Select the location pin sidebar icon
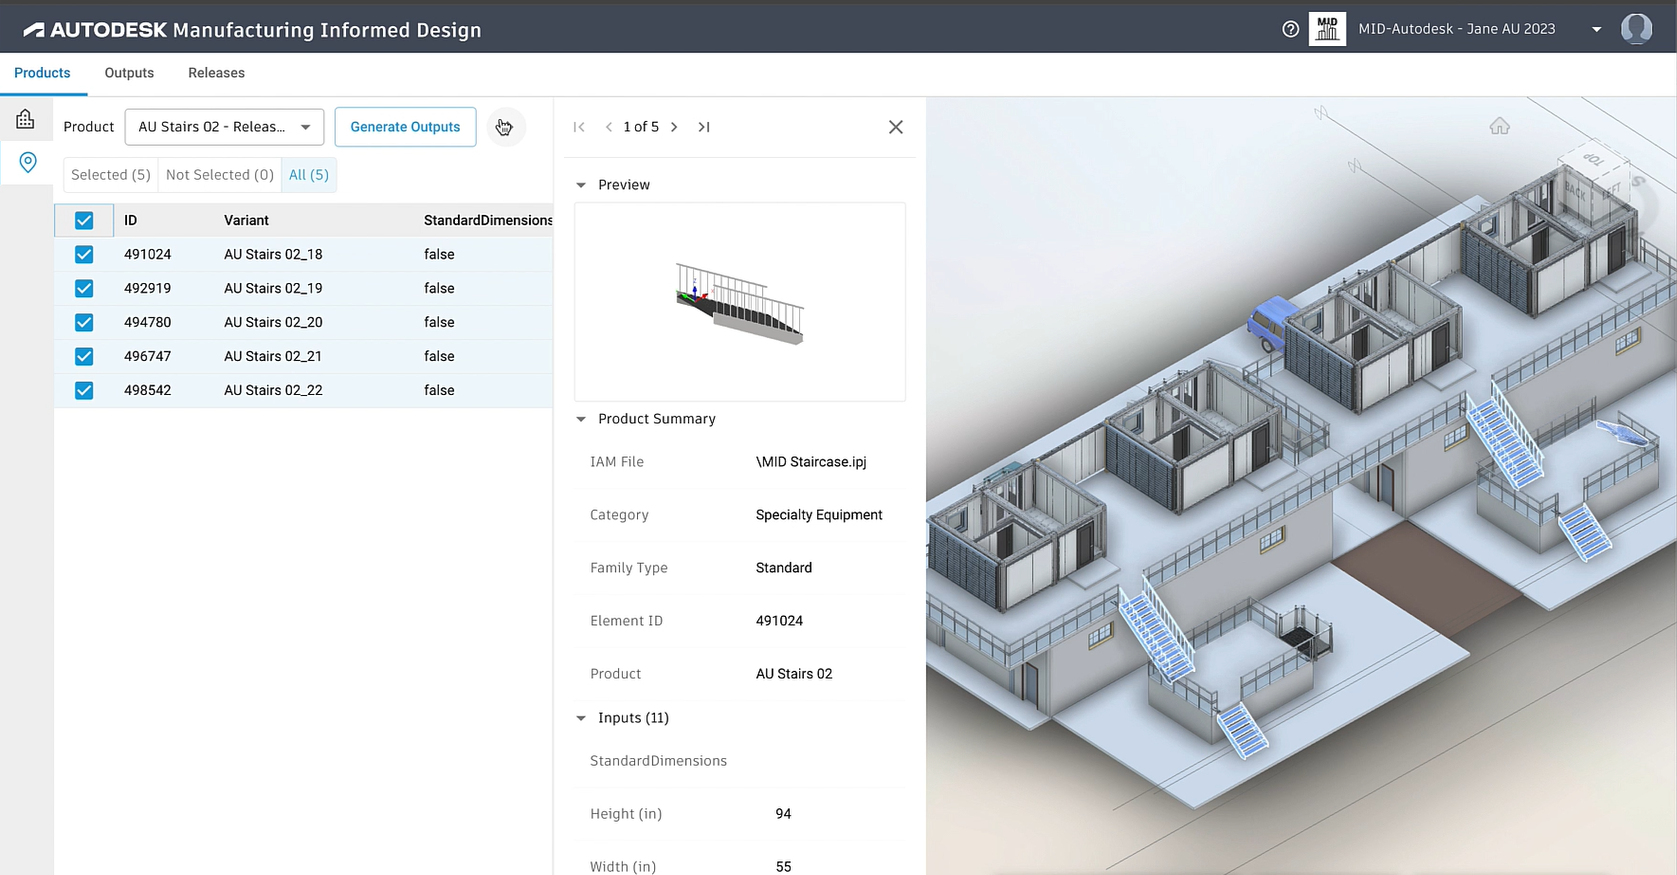The width and height of the screenshot is (1677, 875). pyautogui.click(x=27, y=162)
